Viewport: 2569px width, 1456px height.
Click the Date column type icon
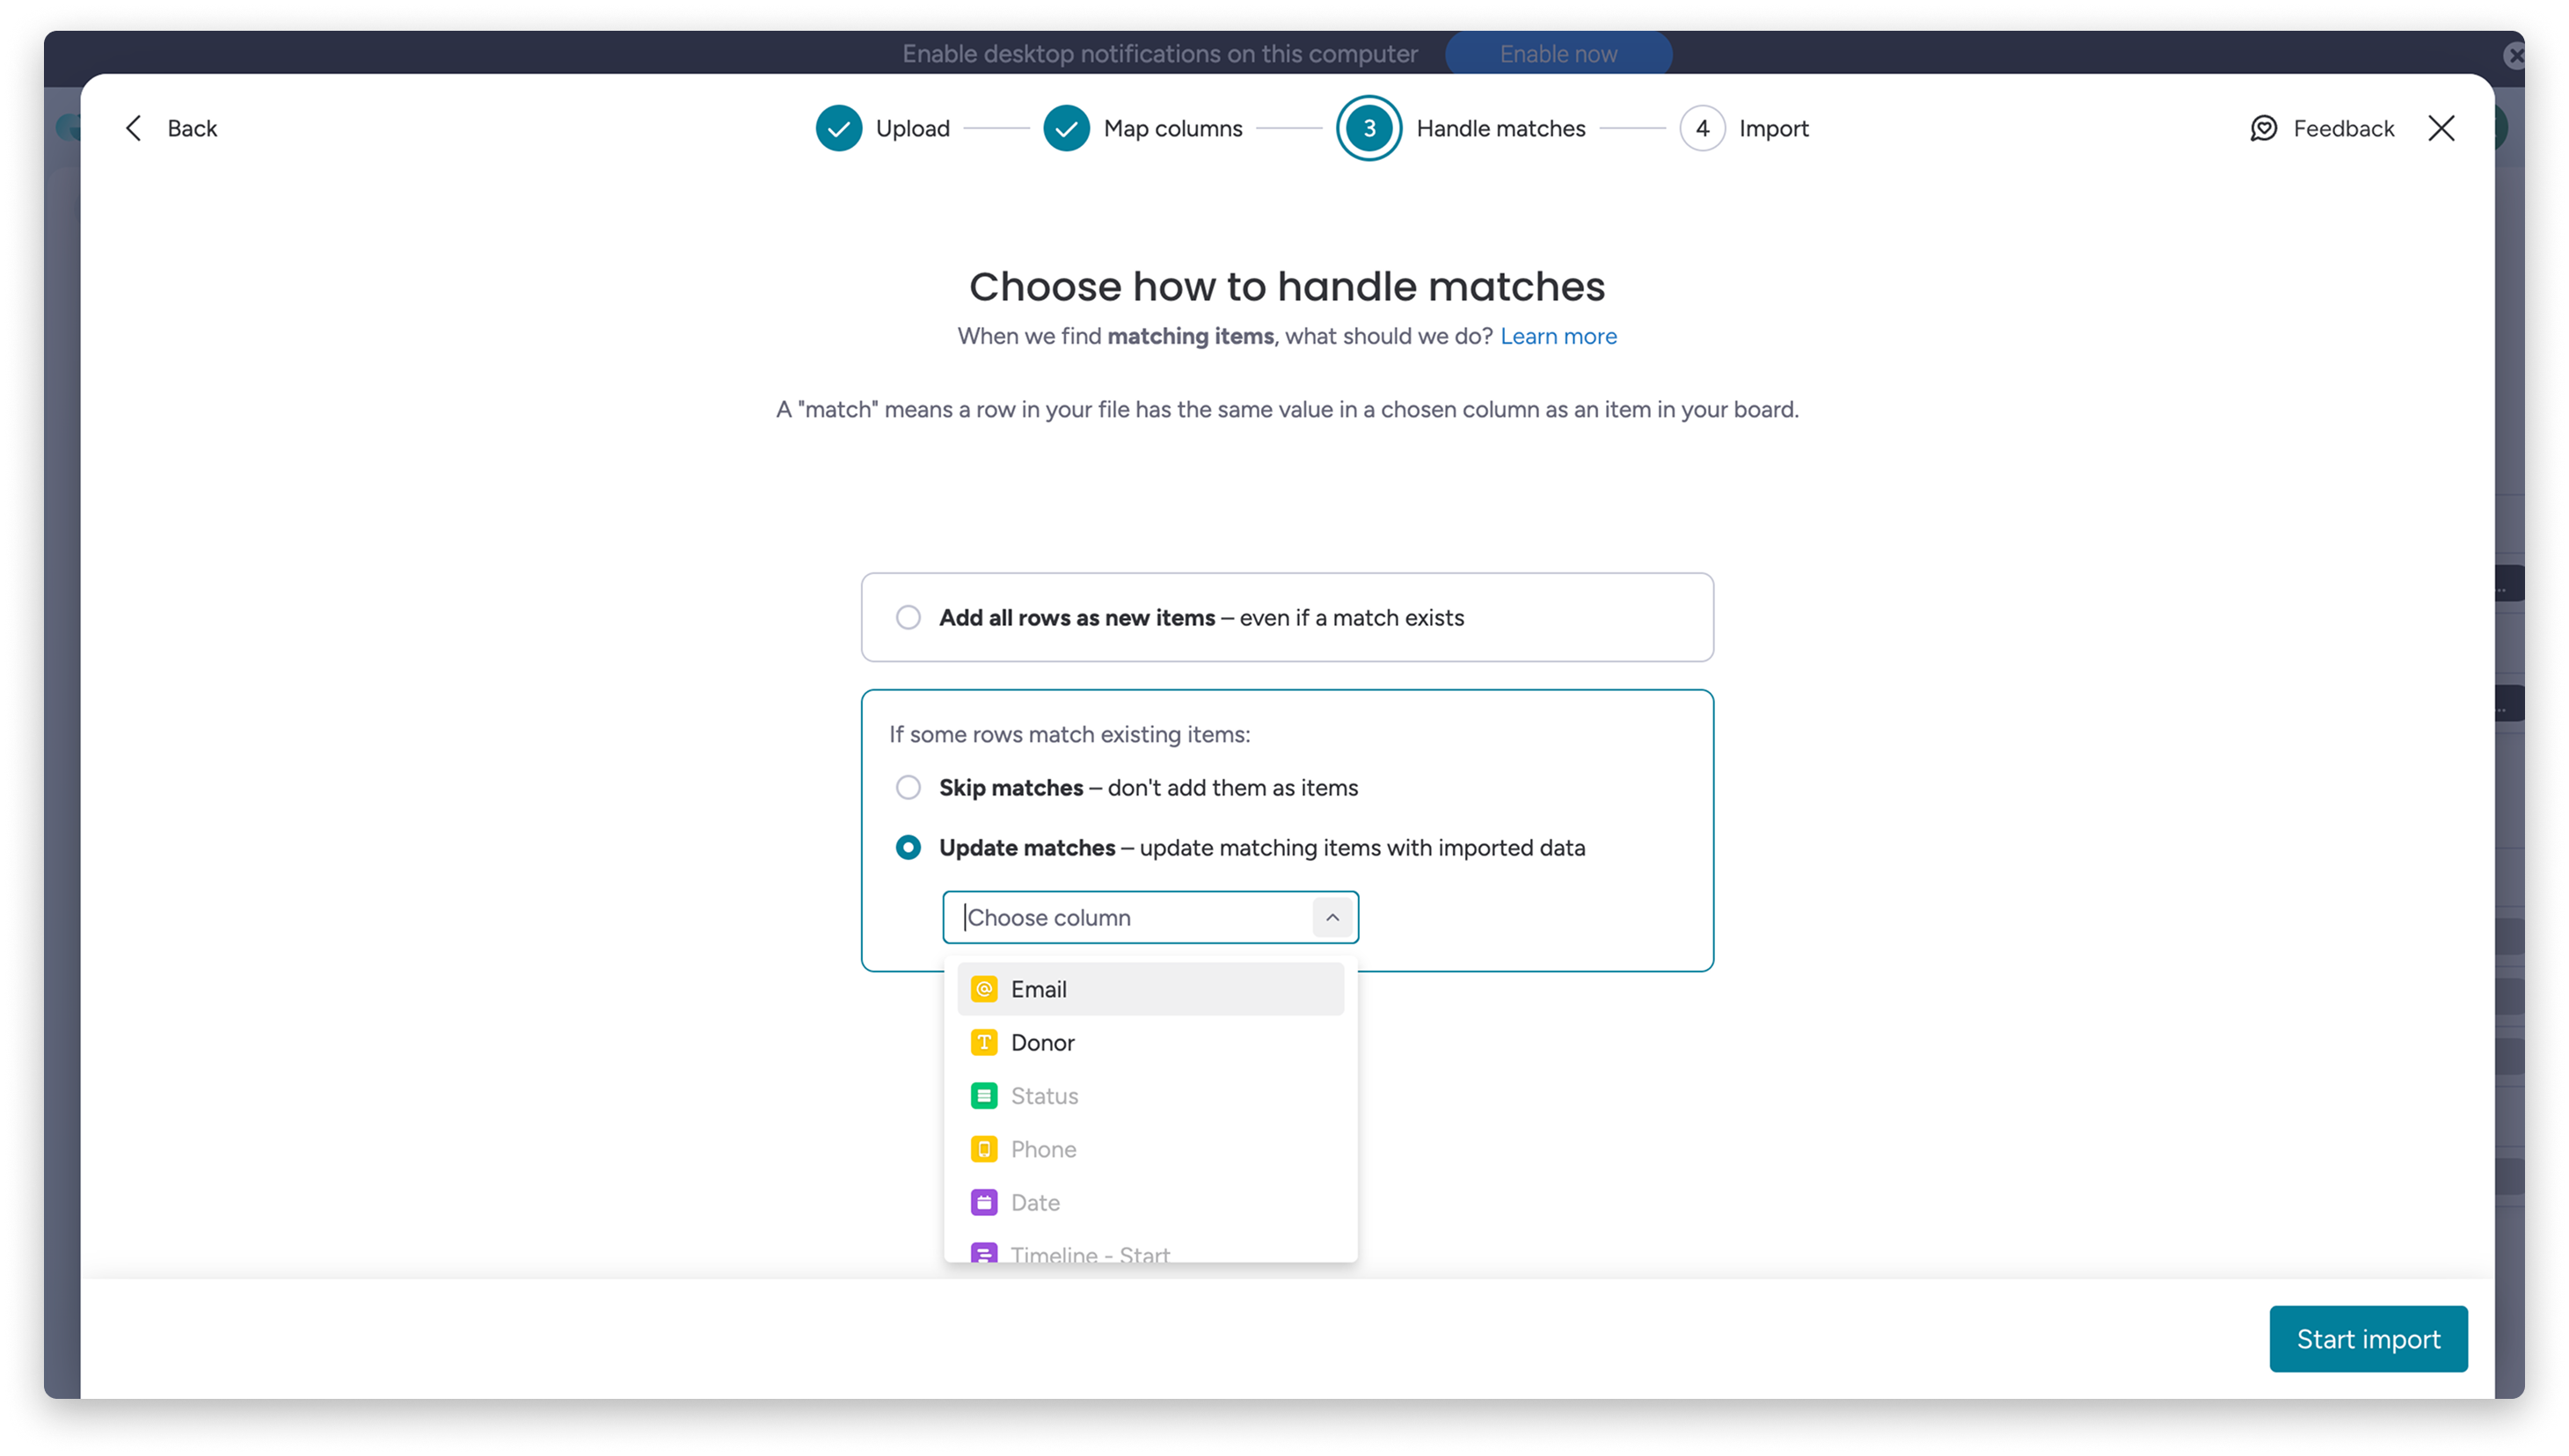pos(984,1202)
